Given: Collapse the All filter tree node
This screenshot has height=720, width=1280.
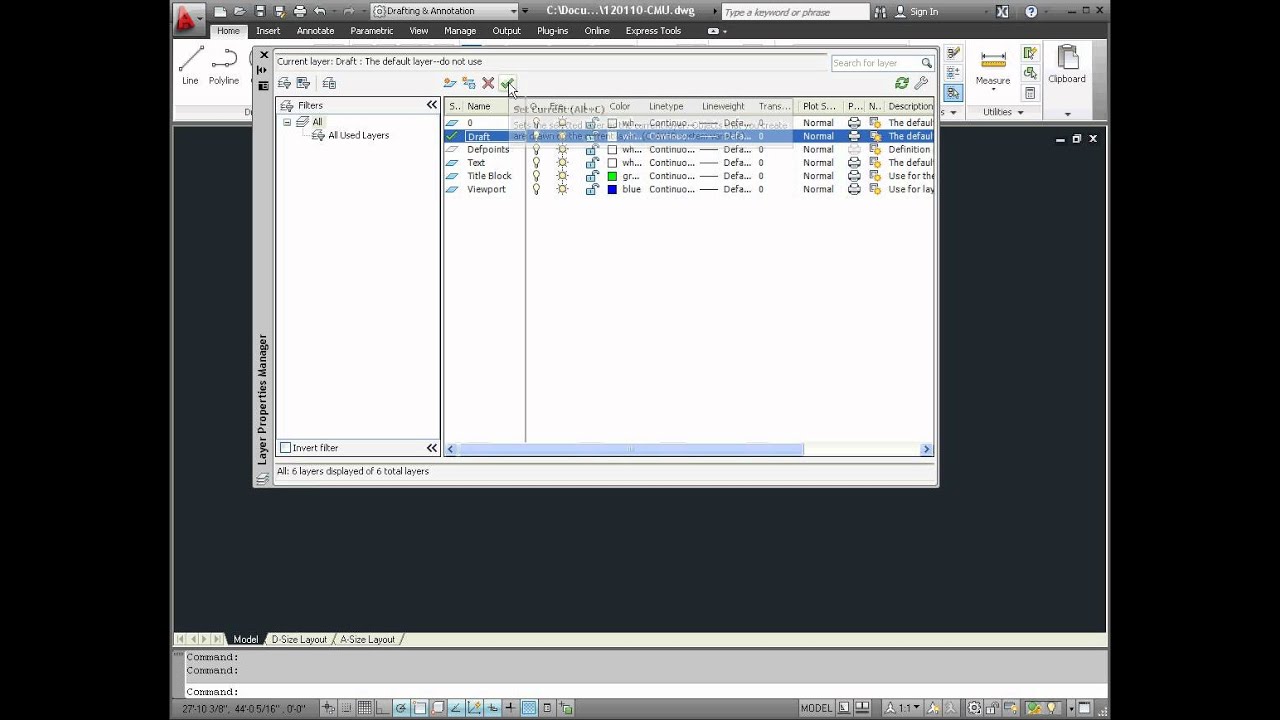Looking at the screenshot, I should tap(287, 122).
